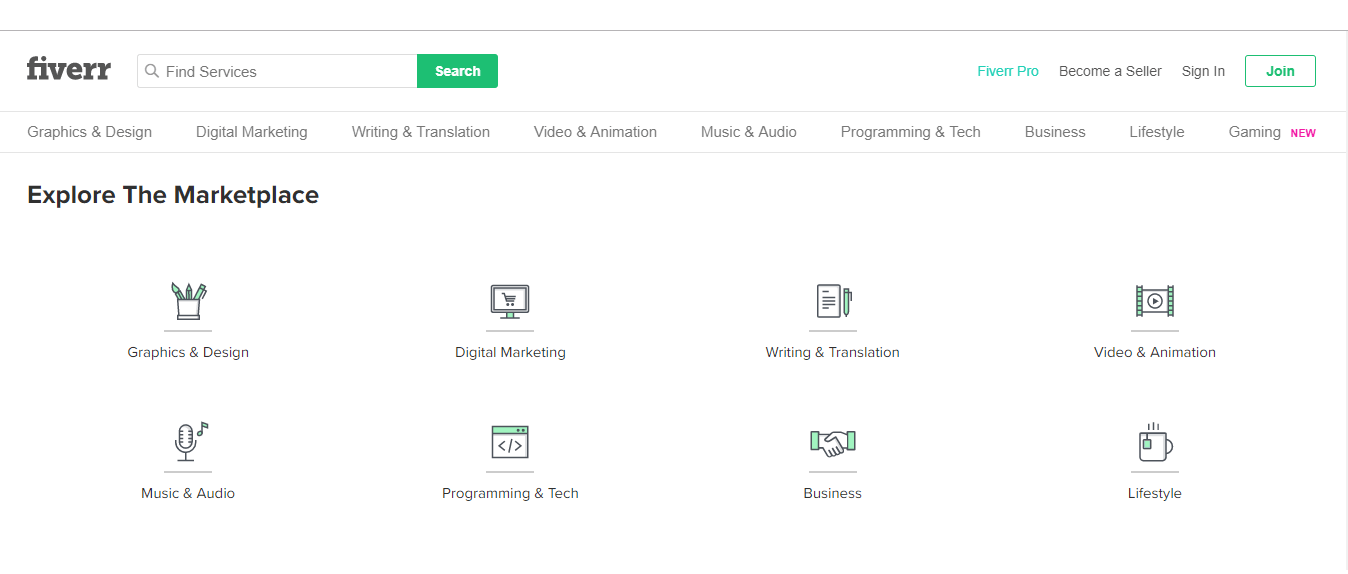
Task: Click the Explore The Marketplace heading
Action: pos(173,195)
